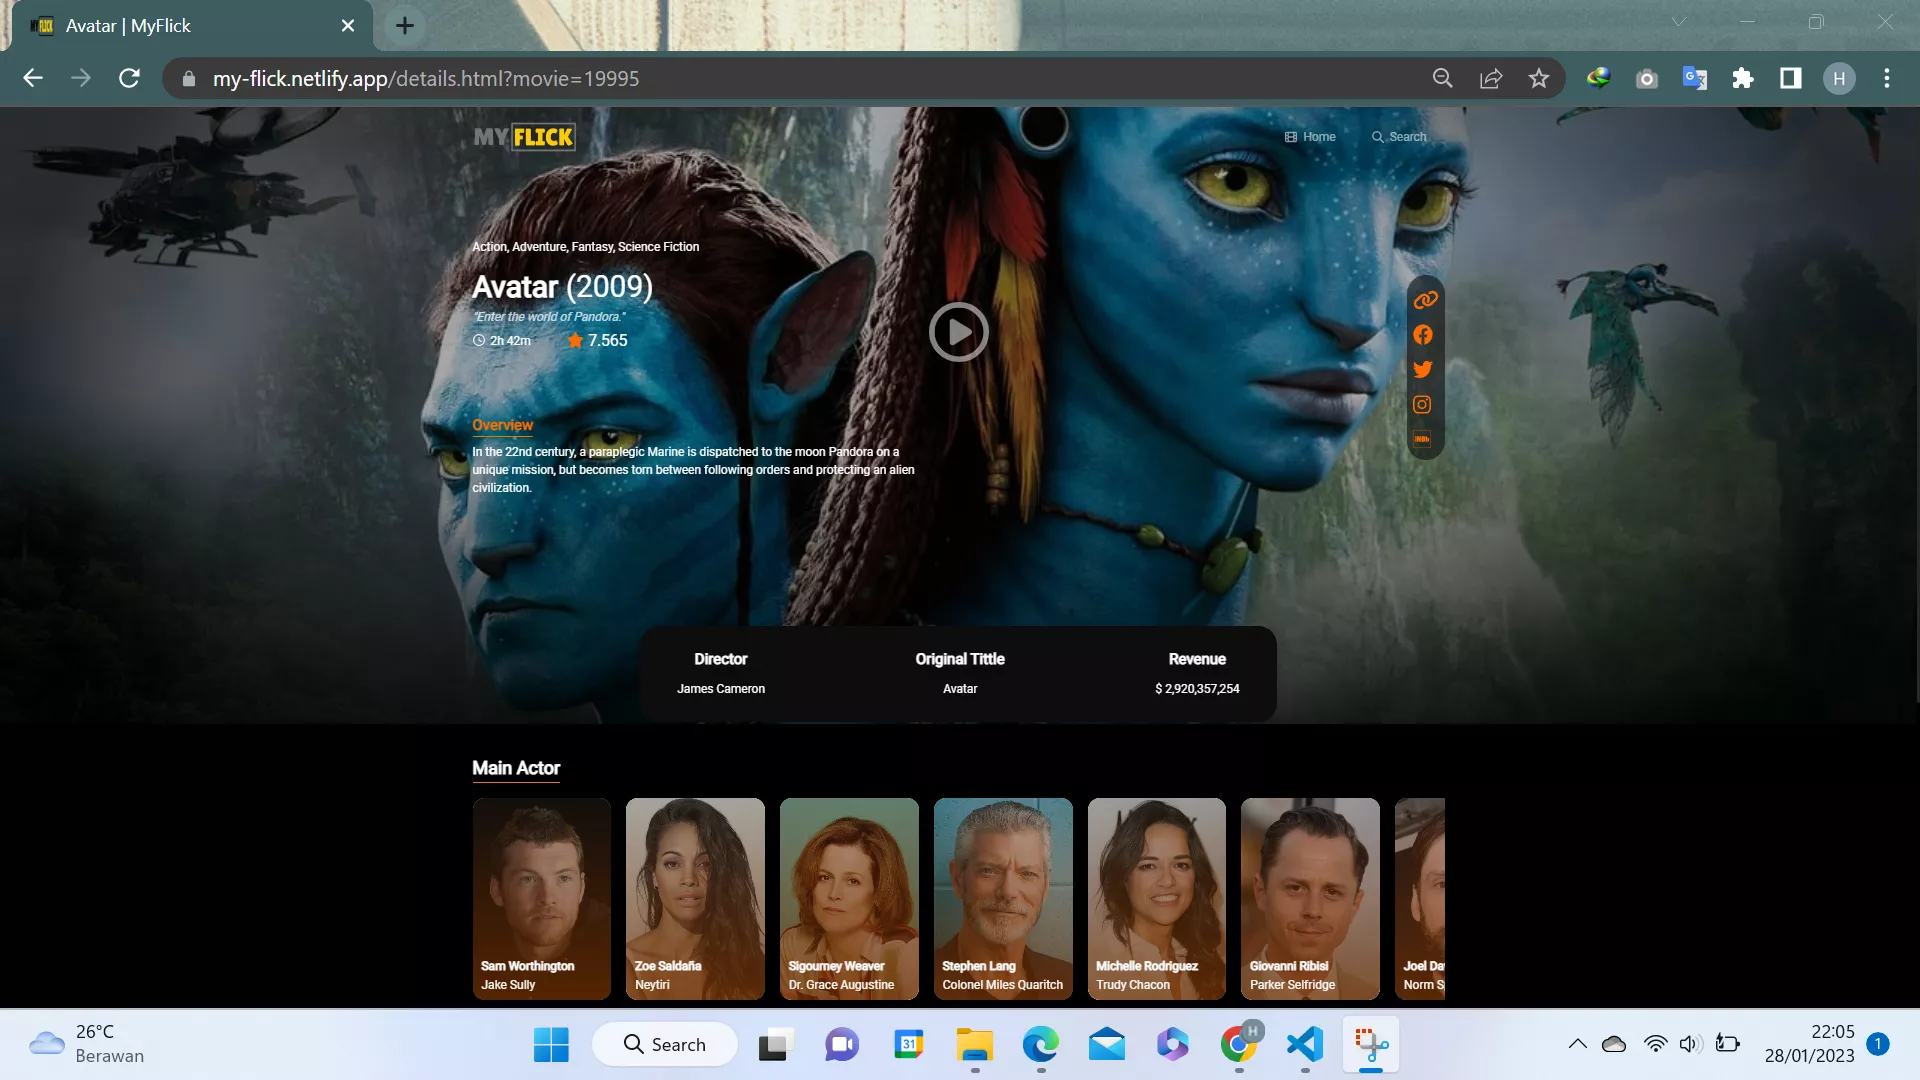The image size is (1920, 1080).
Task: Open Stephen Lang's actor card
Action: [x=1003, y=898]
